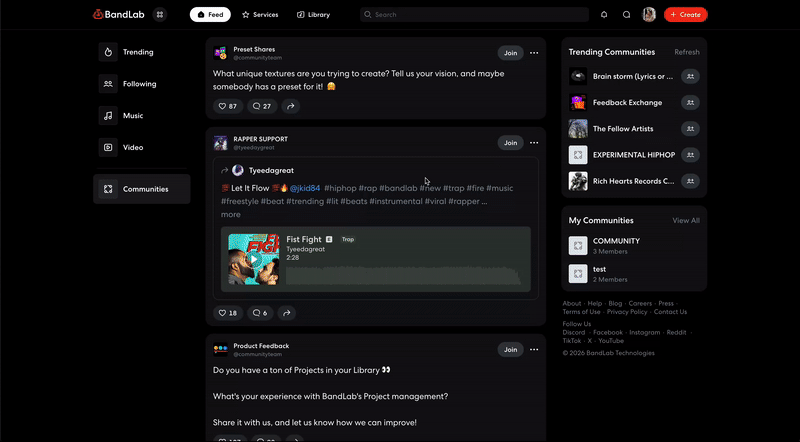Open the user profile avatar in header
This screenshot has width=800, height=442.
(x=649, y=15)
